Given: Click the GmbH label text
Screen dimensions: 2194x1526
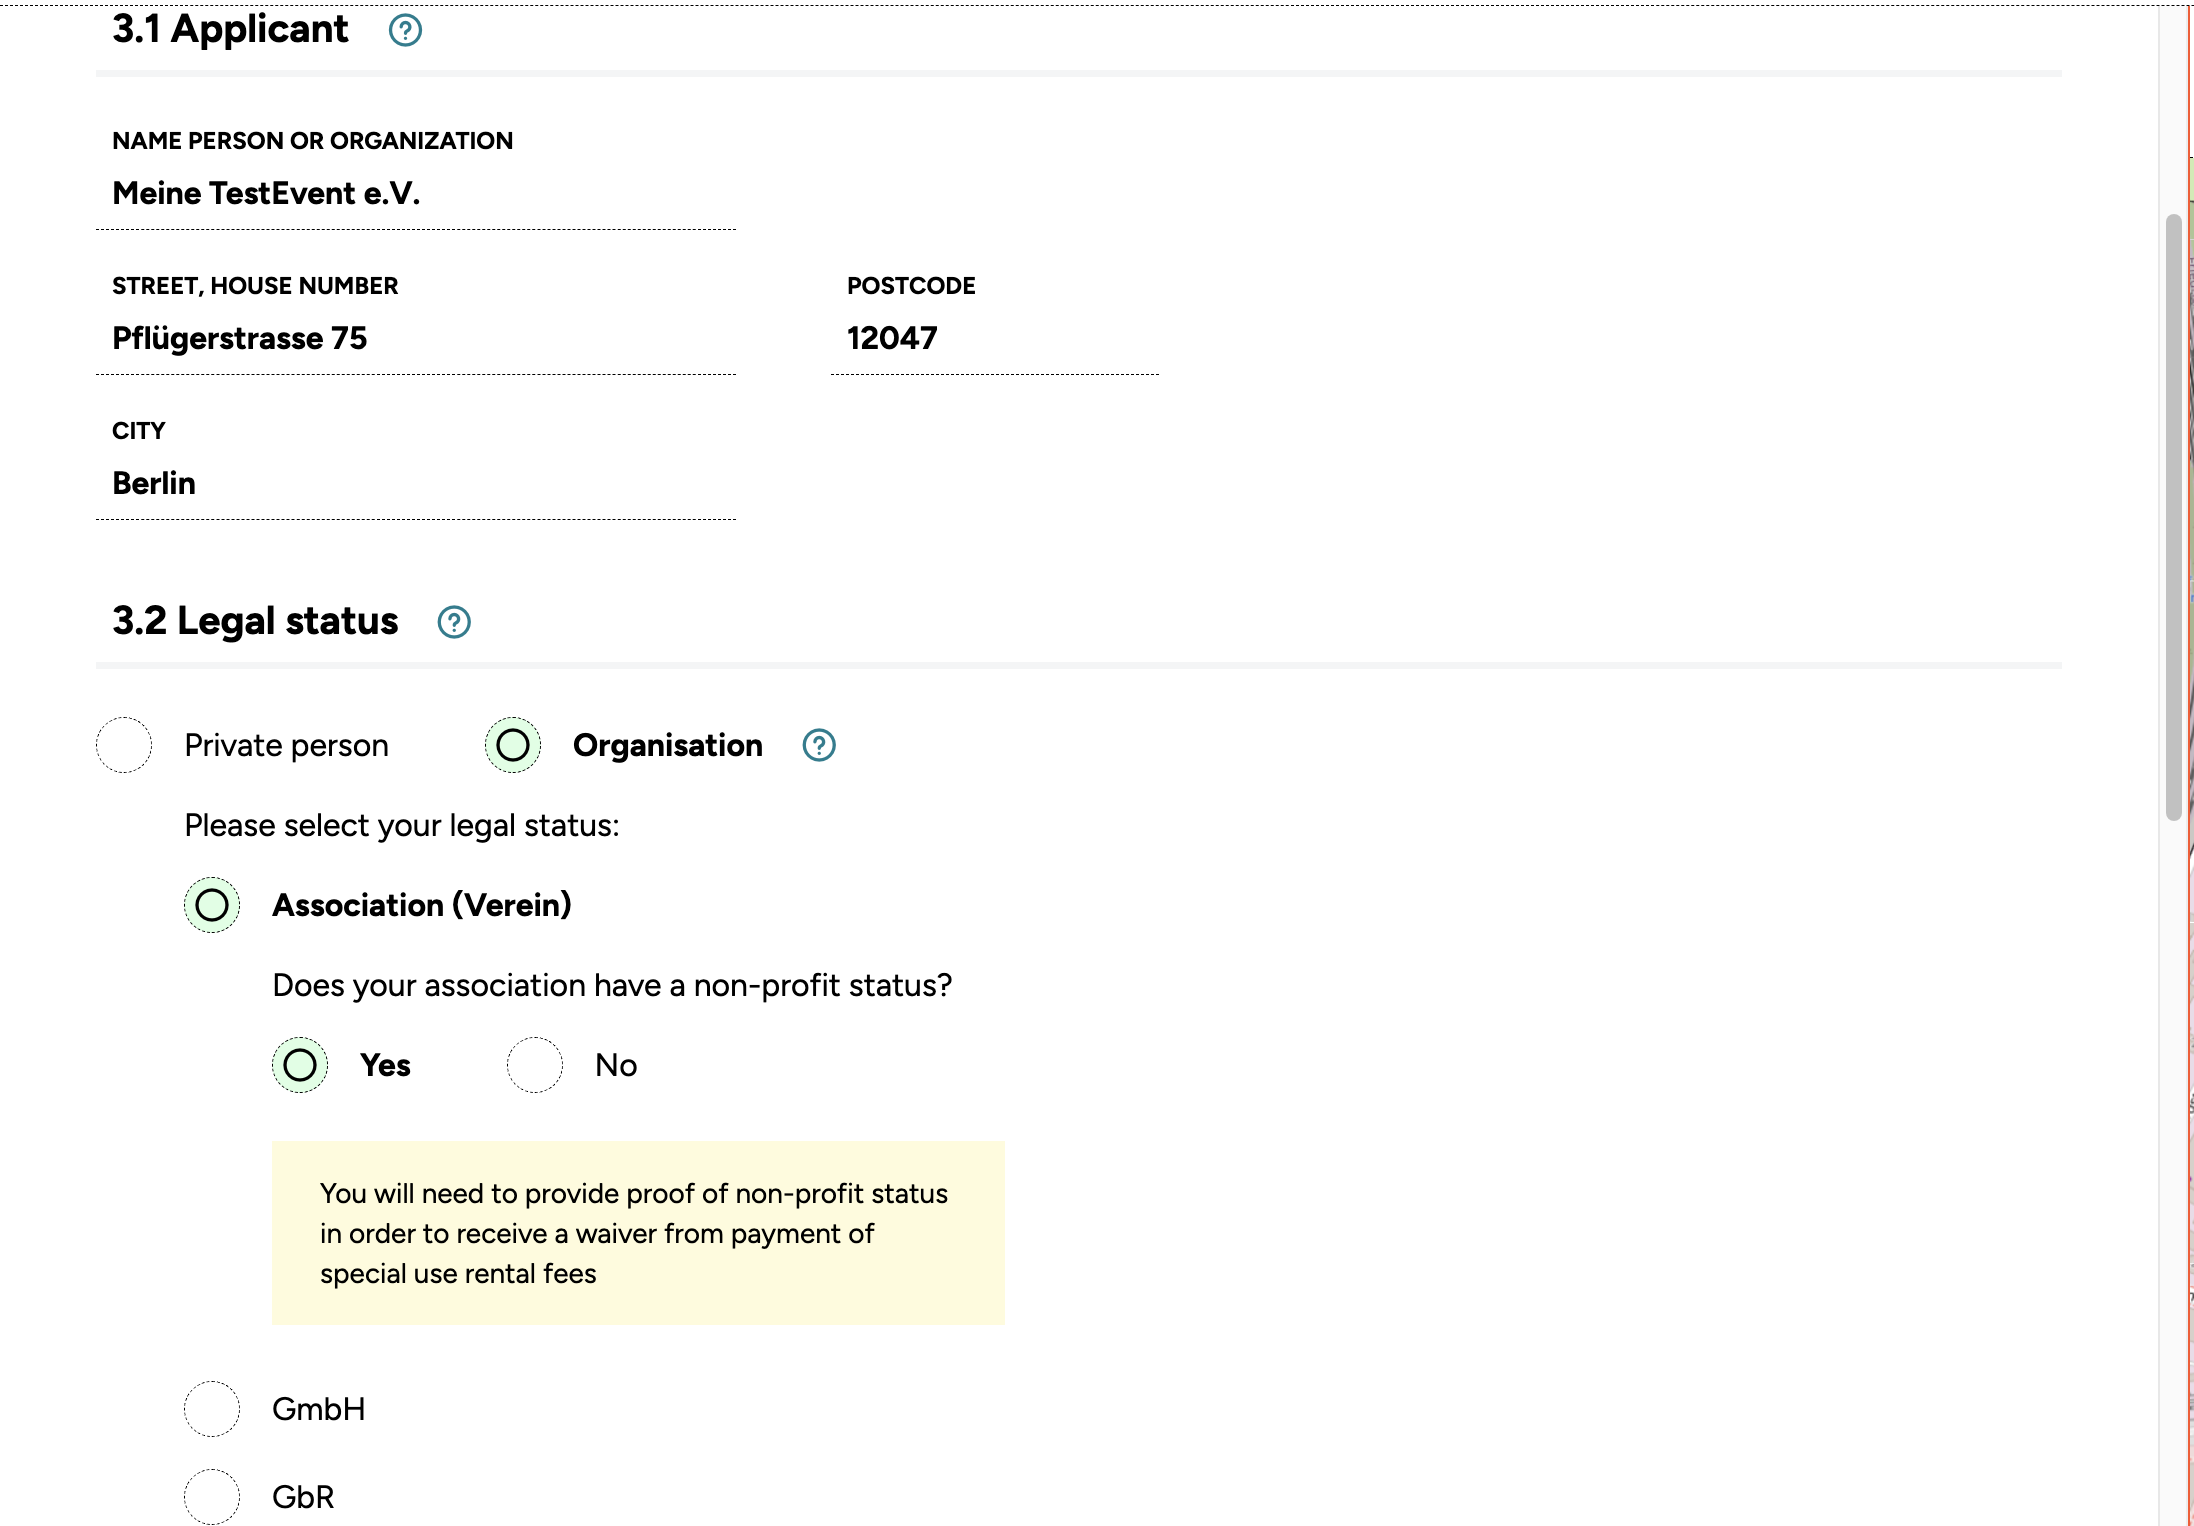Looking at the screenshot, I should point(318,1410).
